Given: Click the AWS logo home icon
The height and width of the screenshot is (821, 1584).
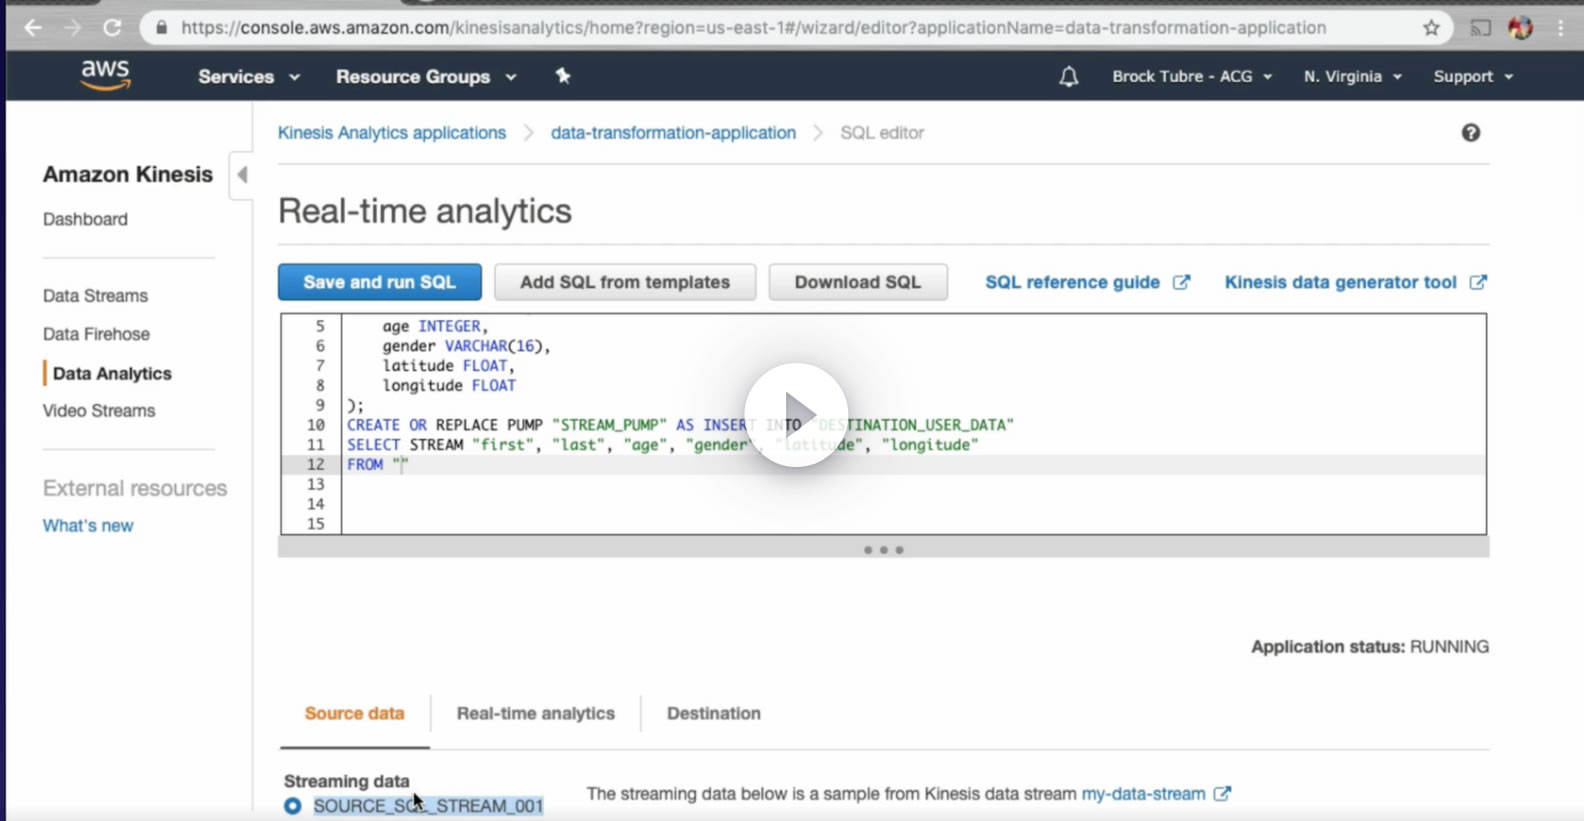Looking at the screenshot, I should (105, 75).
